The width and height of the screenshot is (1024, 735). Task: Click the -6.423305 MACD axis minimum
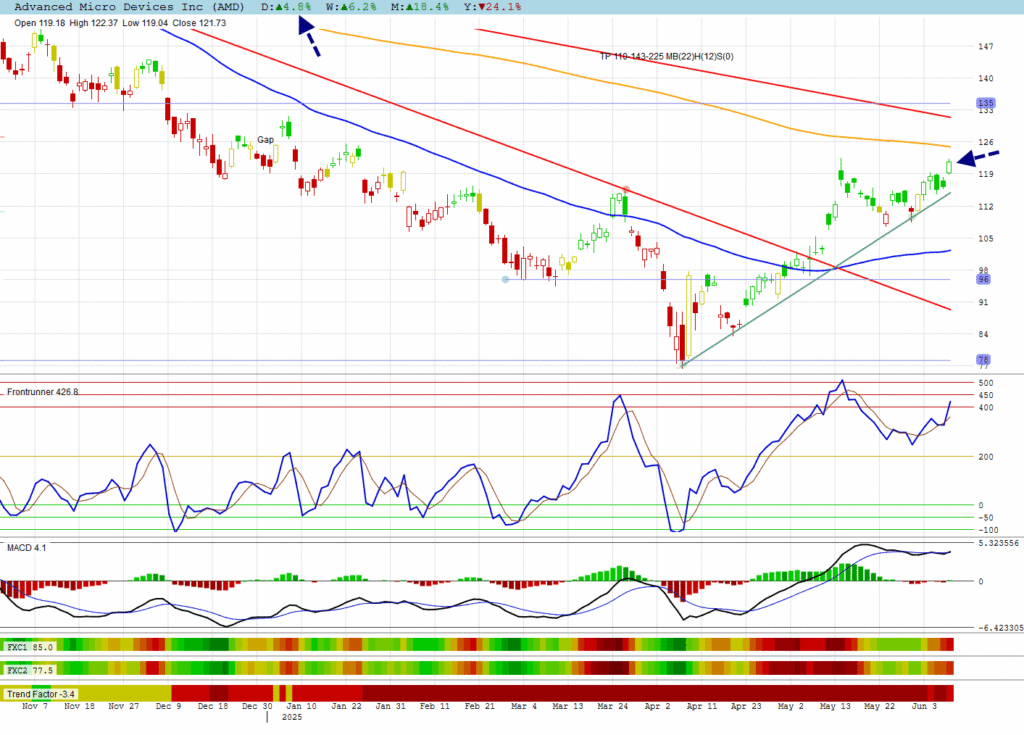[1000, 628]
